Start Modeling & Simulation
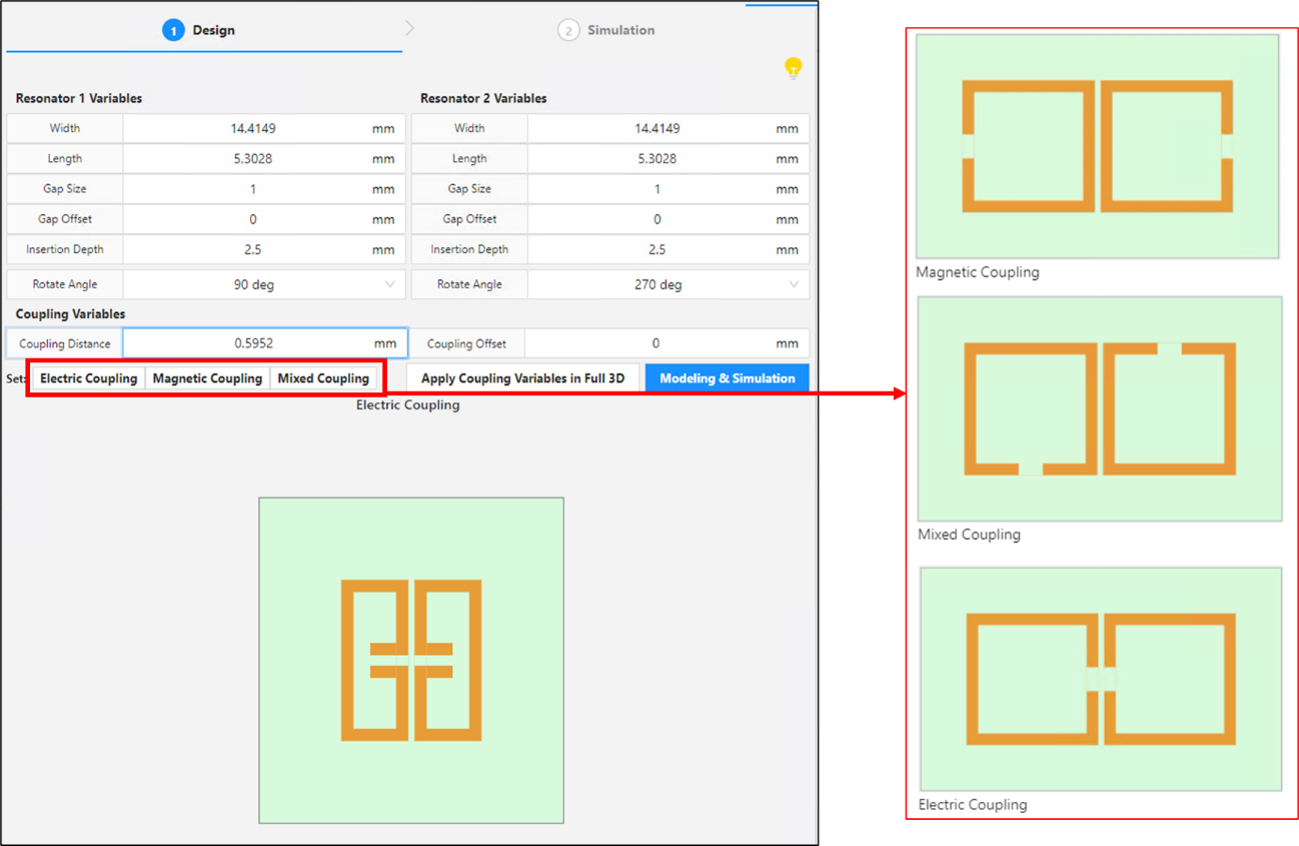The image size is (1299, 846). 727,379
